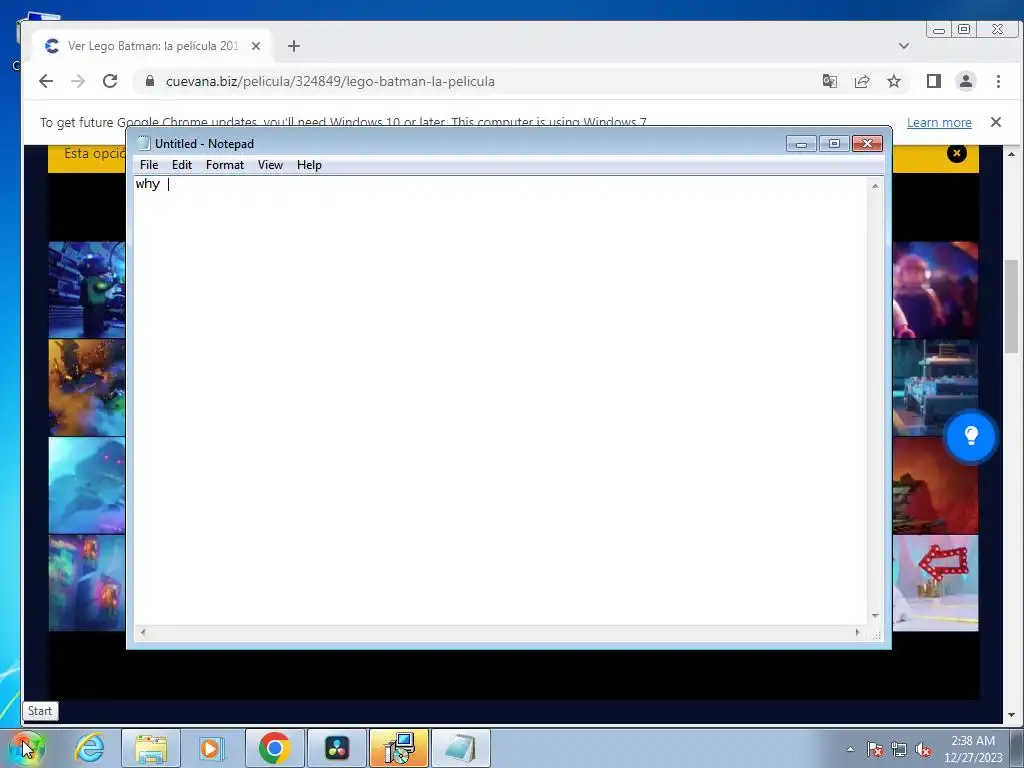Open the taskbar clock and date
Screen dimensions: 1024x768
[x=973, y=749]
